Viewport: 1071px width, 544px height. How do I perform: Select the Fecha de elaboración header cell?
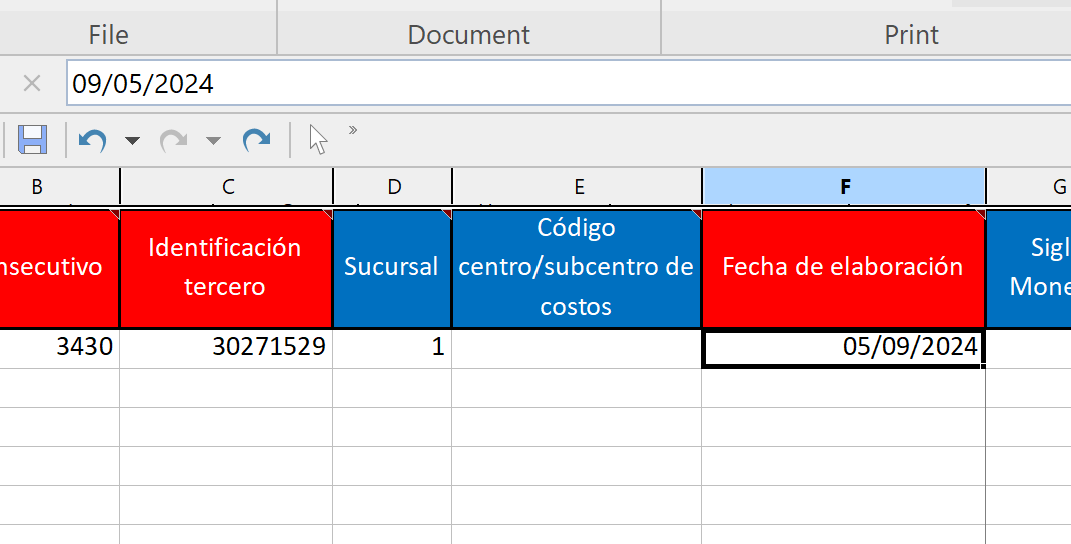[x=843, y=267]
